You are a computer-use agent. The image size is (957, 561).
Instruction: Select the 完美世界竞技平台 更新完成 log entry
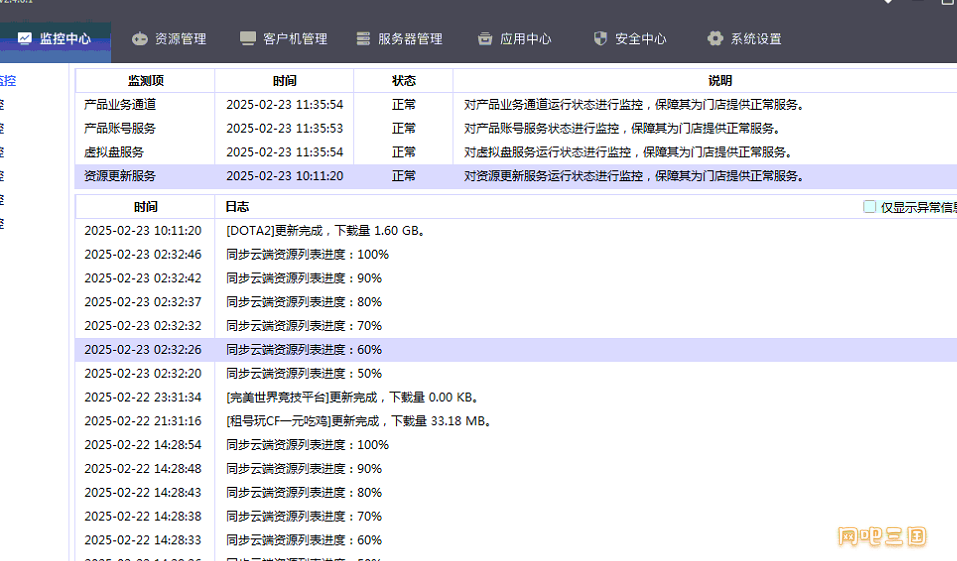(516, 397)
